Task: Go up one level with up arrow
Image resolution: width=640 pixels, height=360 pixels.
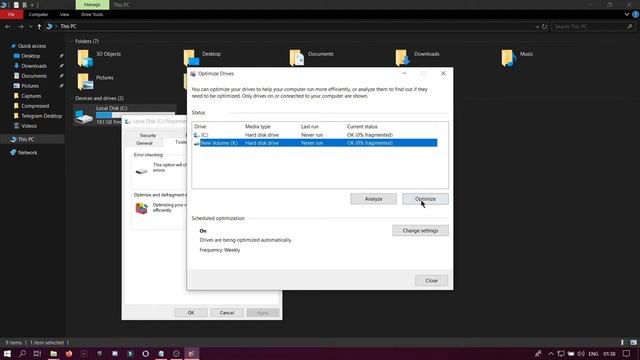Action: coord(39,27)
